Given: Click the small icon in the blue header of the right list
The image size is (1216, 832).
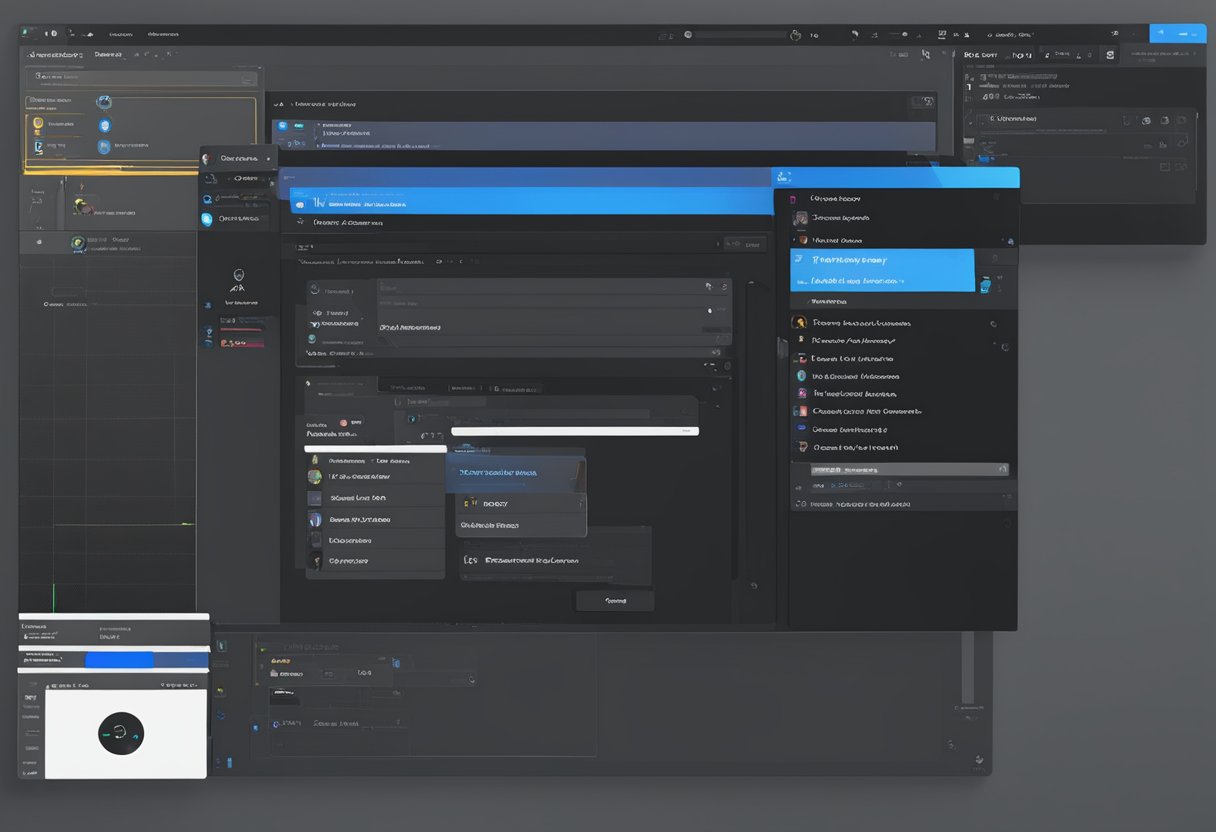Looking at the screenshot, I should click(x=784, y=177).
